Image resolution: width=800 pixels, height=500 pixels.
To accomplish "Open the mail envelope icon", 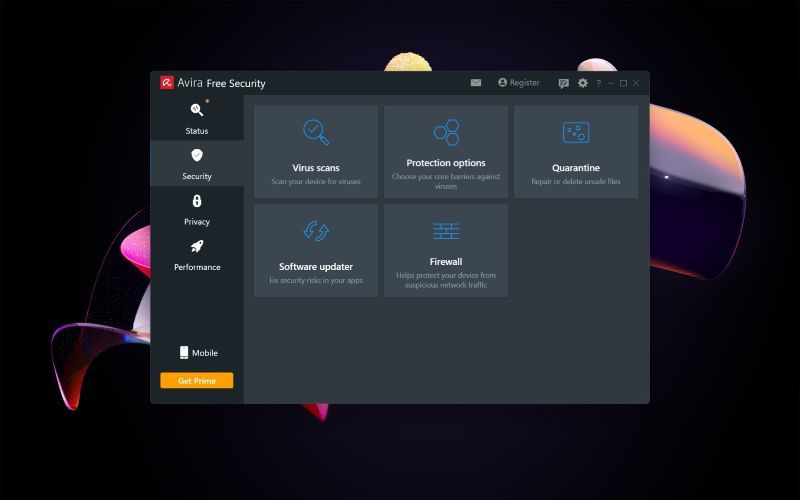I will point(476,83).
